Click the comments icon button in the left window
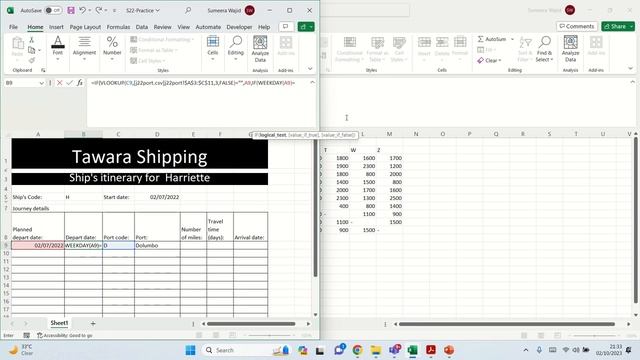The width and height of the screenshot is (640, 360). coord(286,27)
